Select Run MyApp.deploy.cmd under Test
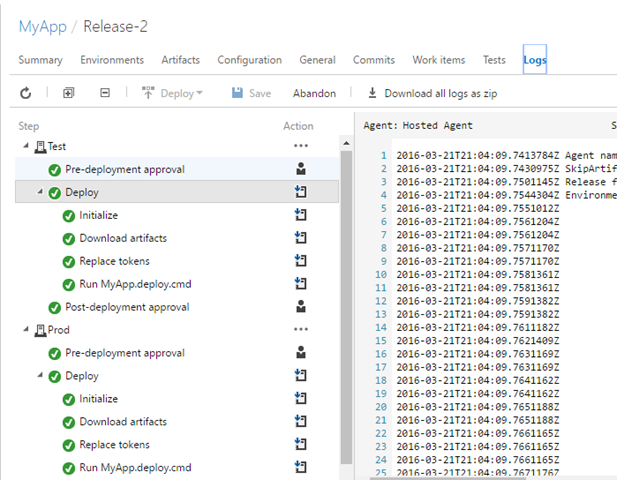 click(177, 284)
